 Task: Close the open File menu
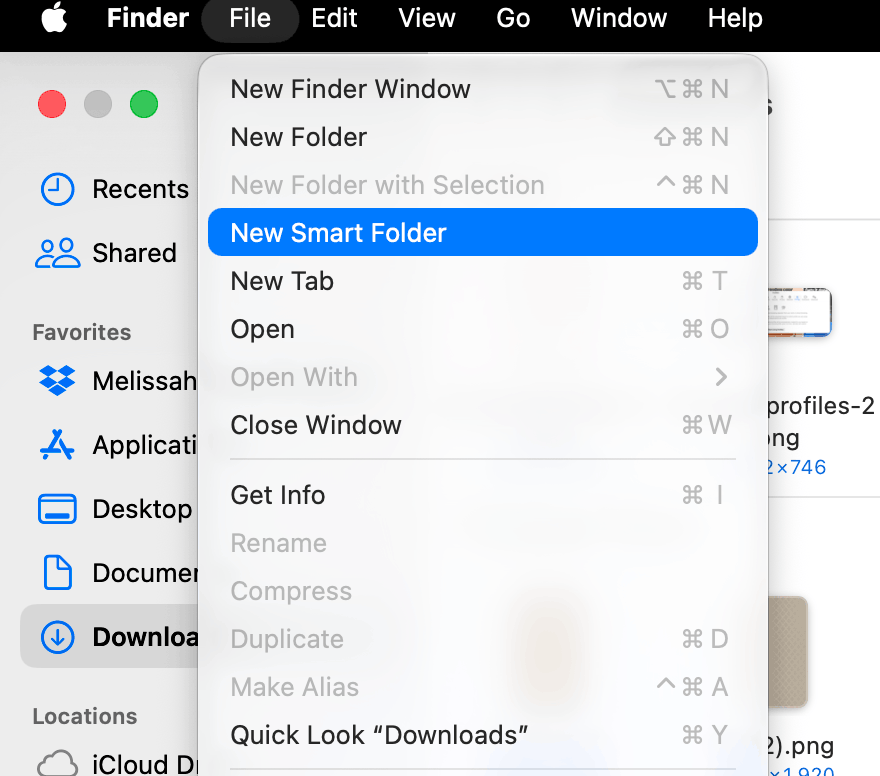click(250, 19)
